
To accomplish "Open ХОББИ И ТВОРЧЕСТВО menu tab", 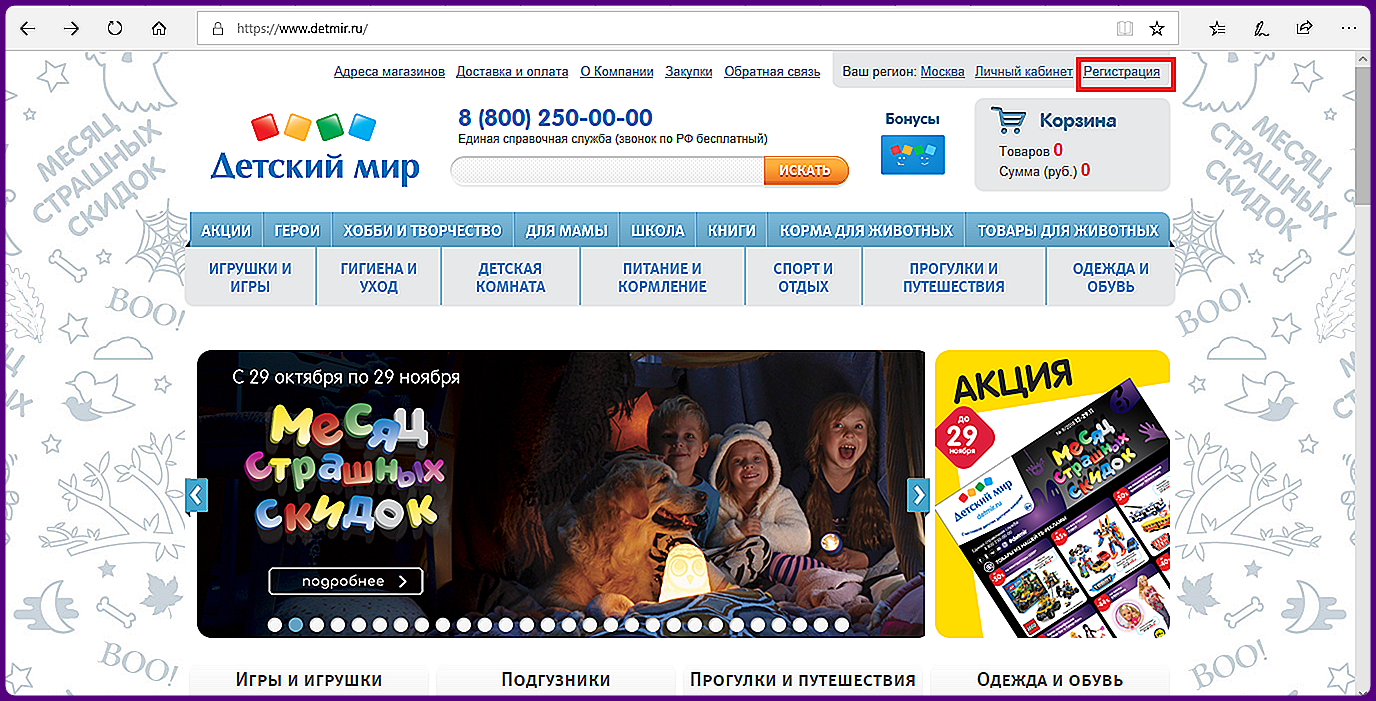I will point(423,230).
